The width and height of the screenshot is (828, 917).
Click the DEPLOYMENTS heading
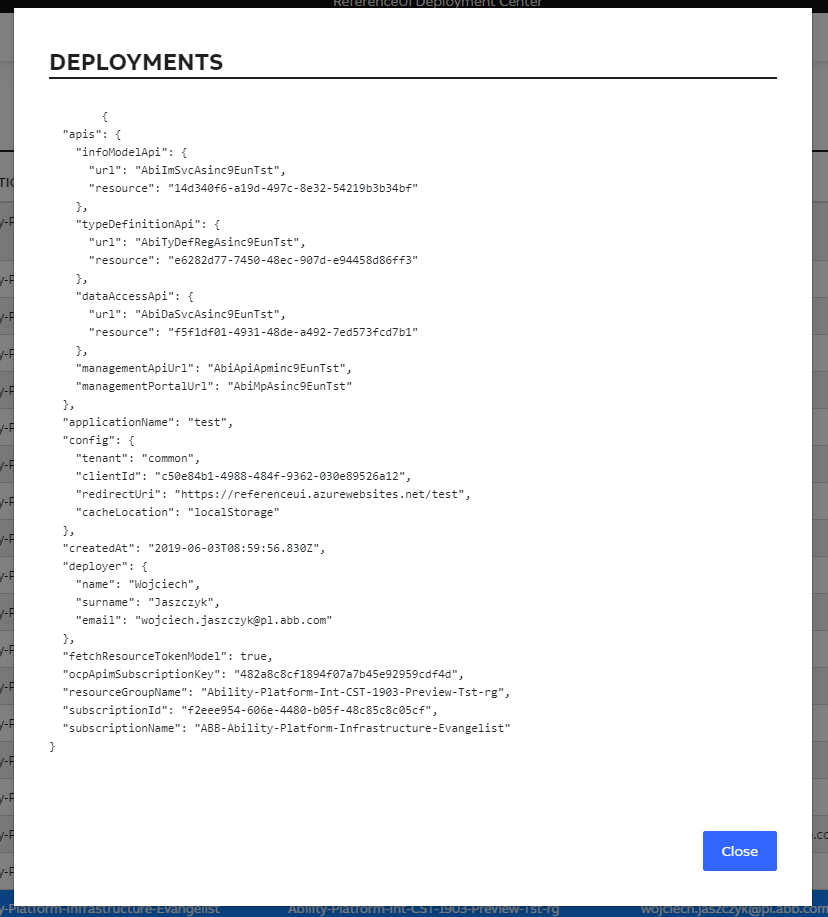136,63
